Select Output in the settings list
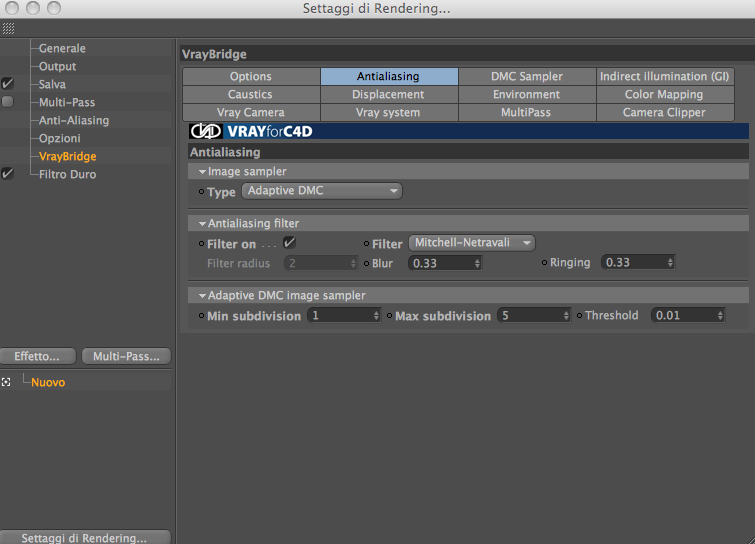The image size is (755, 544). [57, 66]
